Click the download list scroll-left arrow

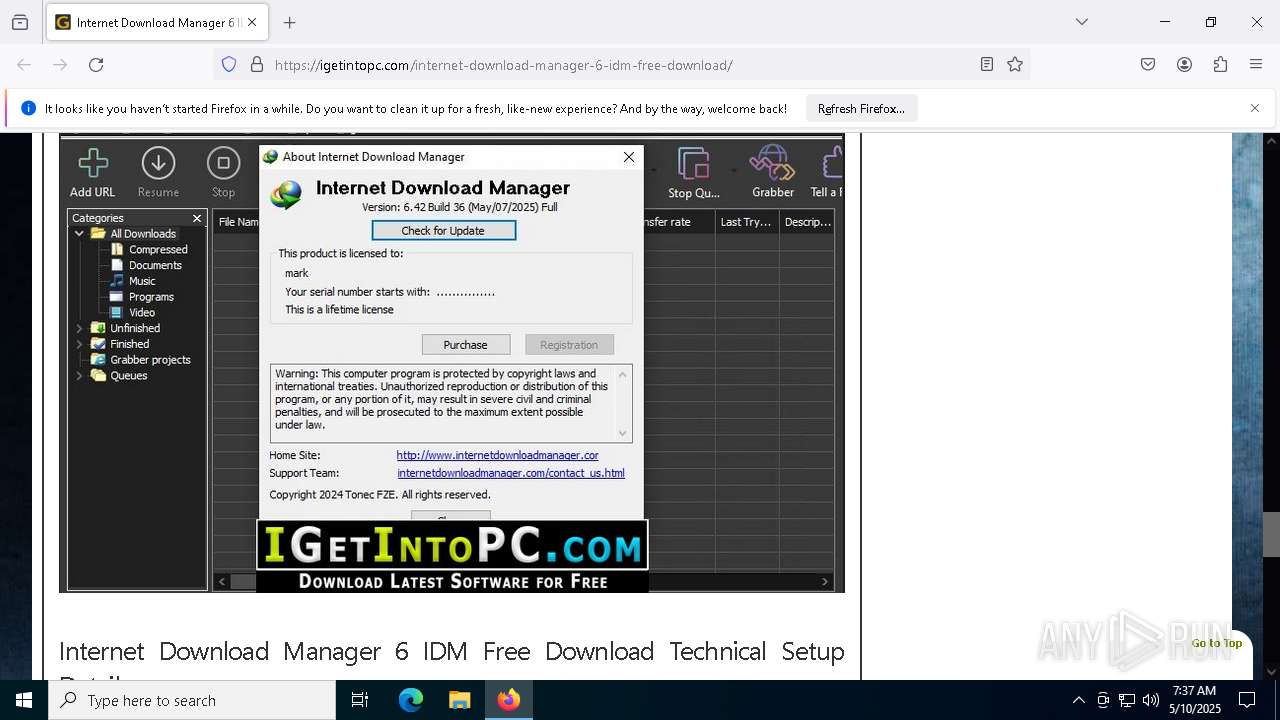click(222, 581)
